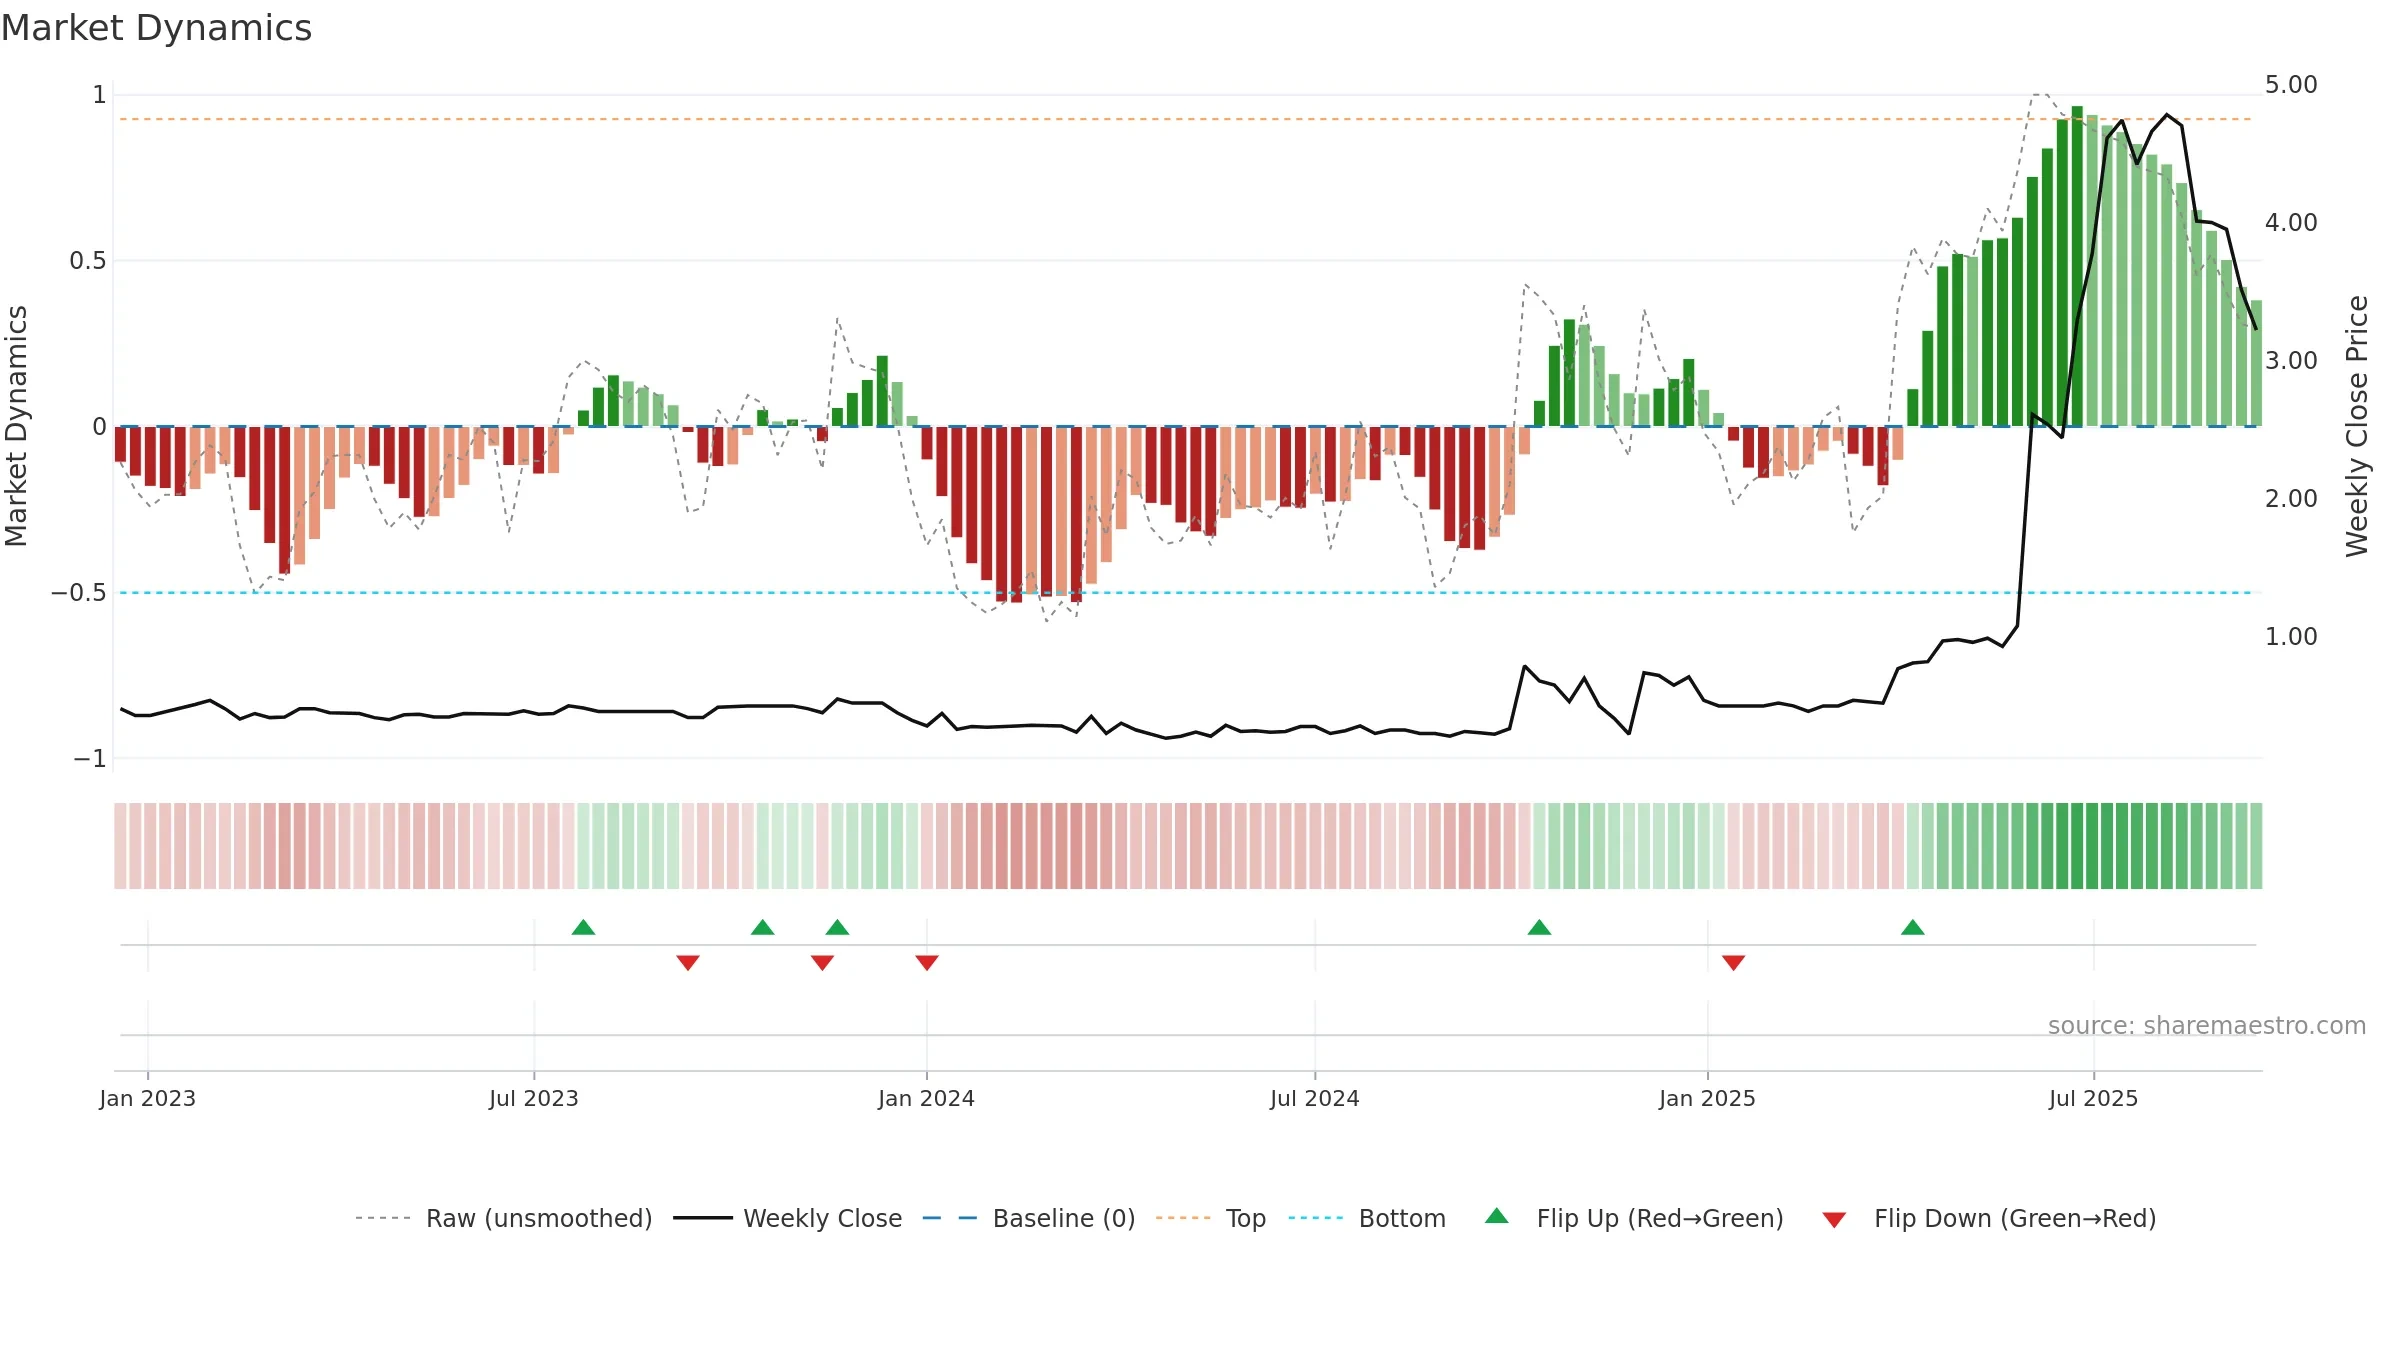Click the Flip Up marker in late November 2023
Image resolution: width=2400 pixels, height=1350 pixels.
(838, 927)
